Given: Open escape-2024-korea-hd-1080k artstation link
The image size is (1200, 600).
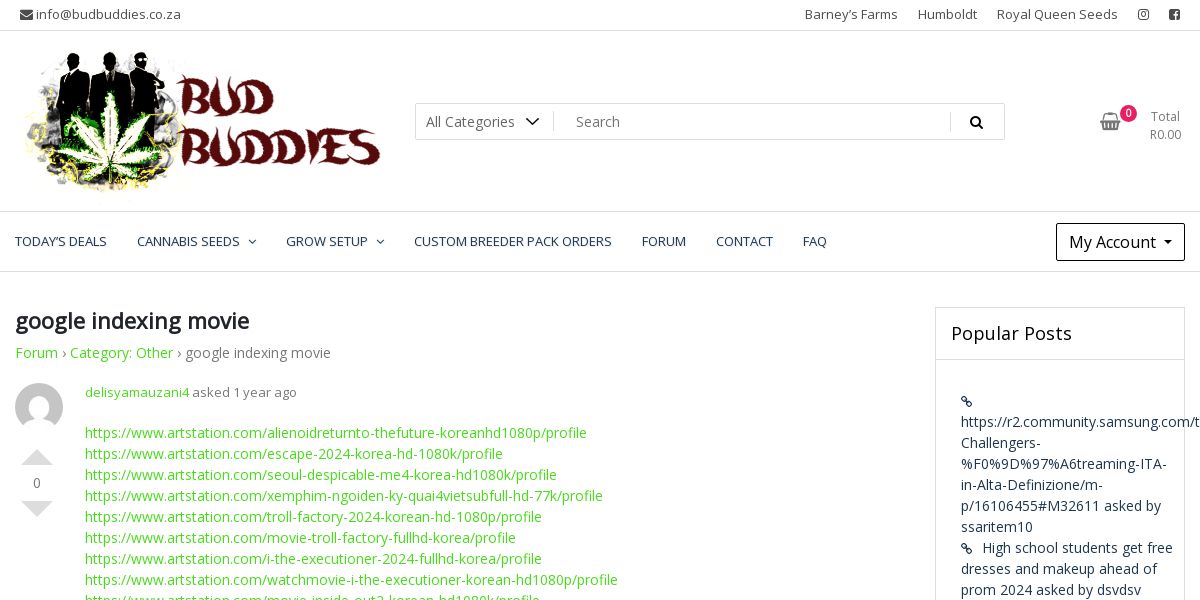Looking at the screenshot, I should coord(294,454).
